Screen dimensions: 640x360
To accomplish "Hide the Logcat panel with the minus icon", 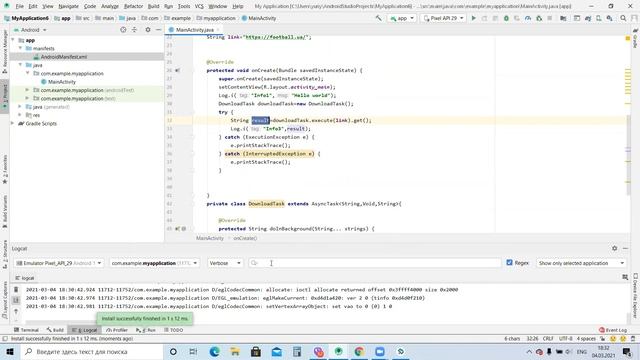I will [x=625, y=248].
